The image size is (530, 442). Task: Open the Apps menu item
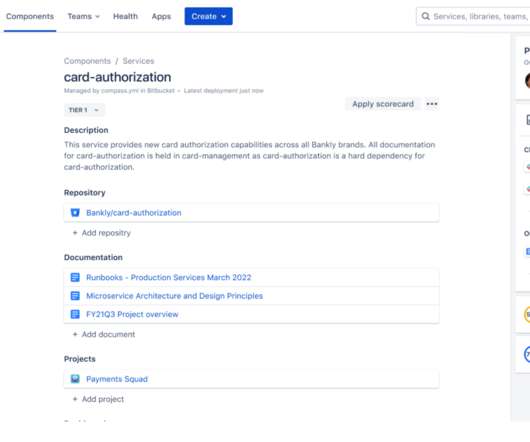coord(161,16)
